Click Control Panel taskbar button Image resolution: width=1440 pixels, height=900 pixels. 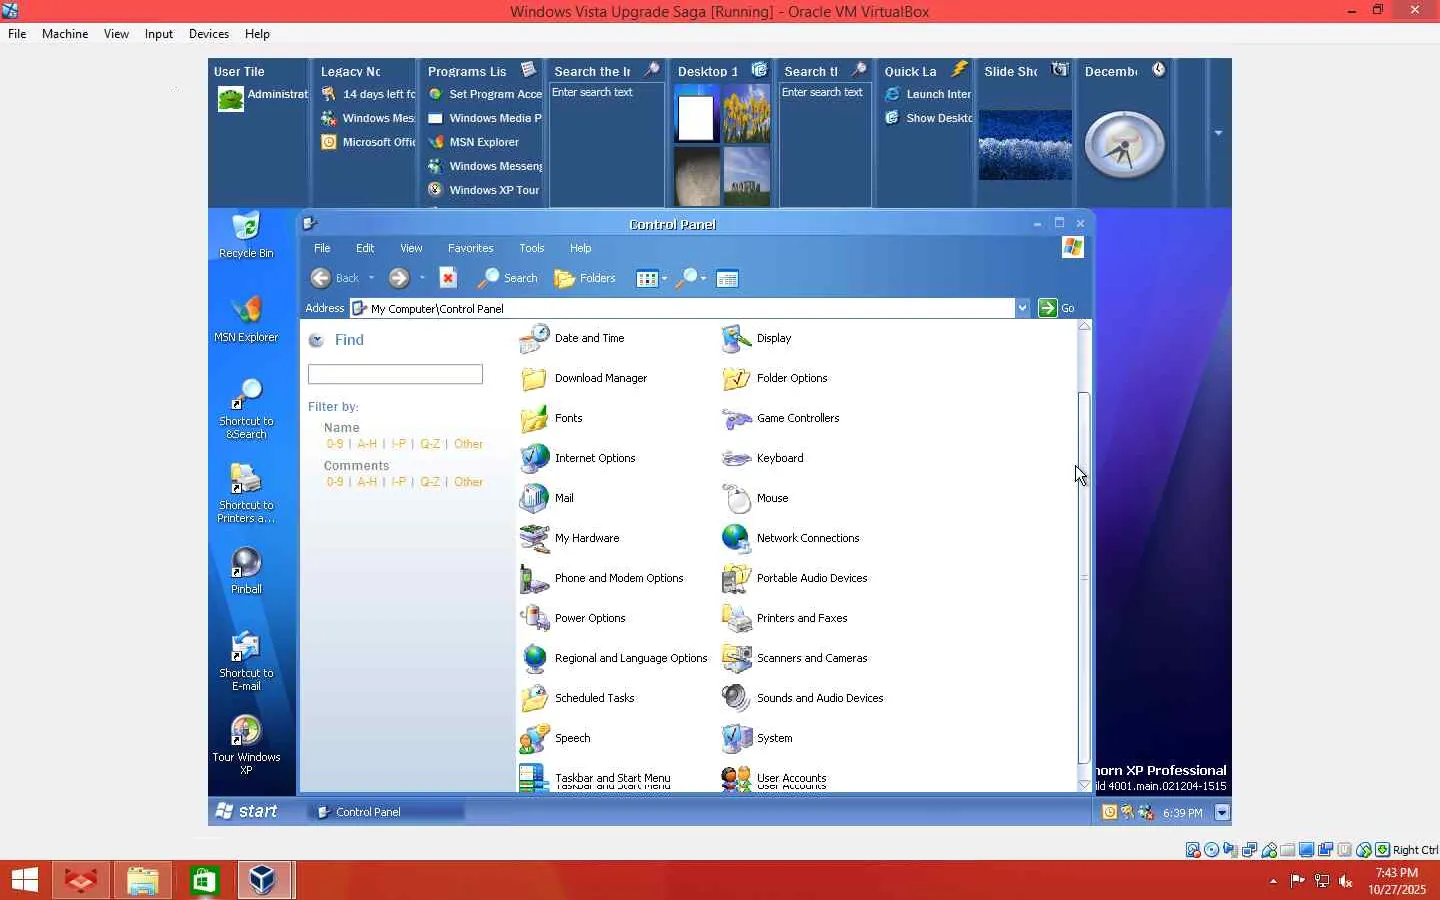tap(386, 812)
